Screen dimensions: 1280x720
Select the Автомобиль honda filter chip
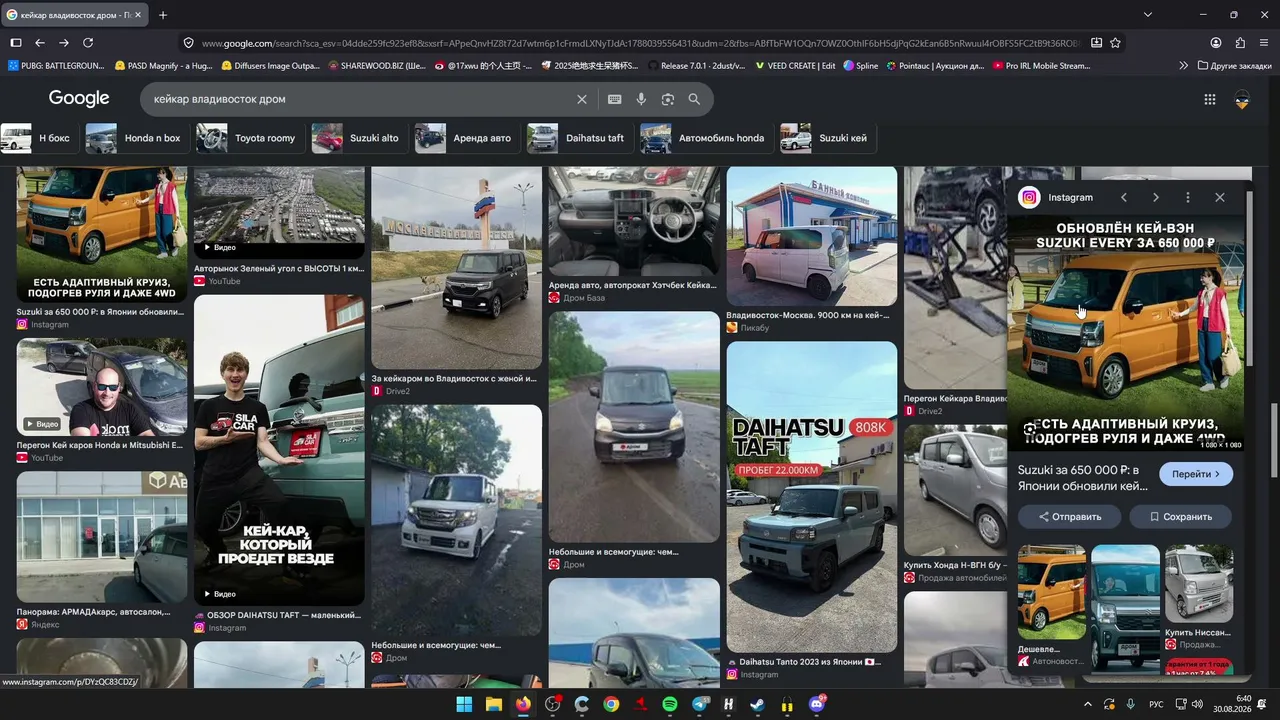[x=706, y=138]
